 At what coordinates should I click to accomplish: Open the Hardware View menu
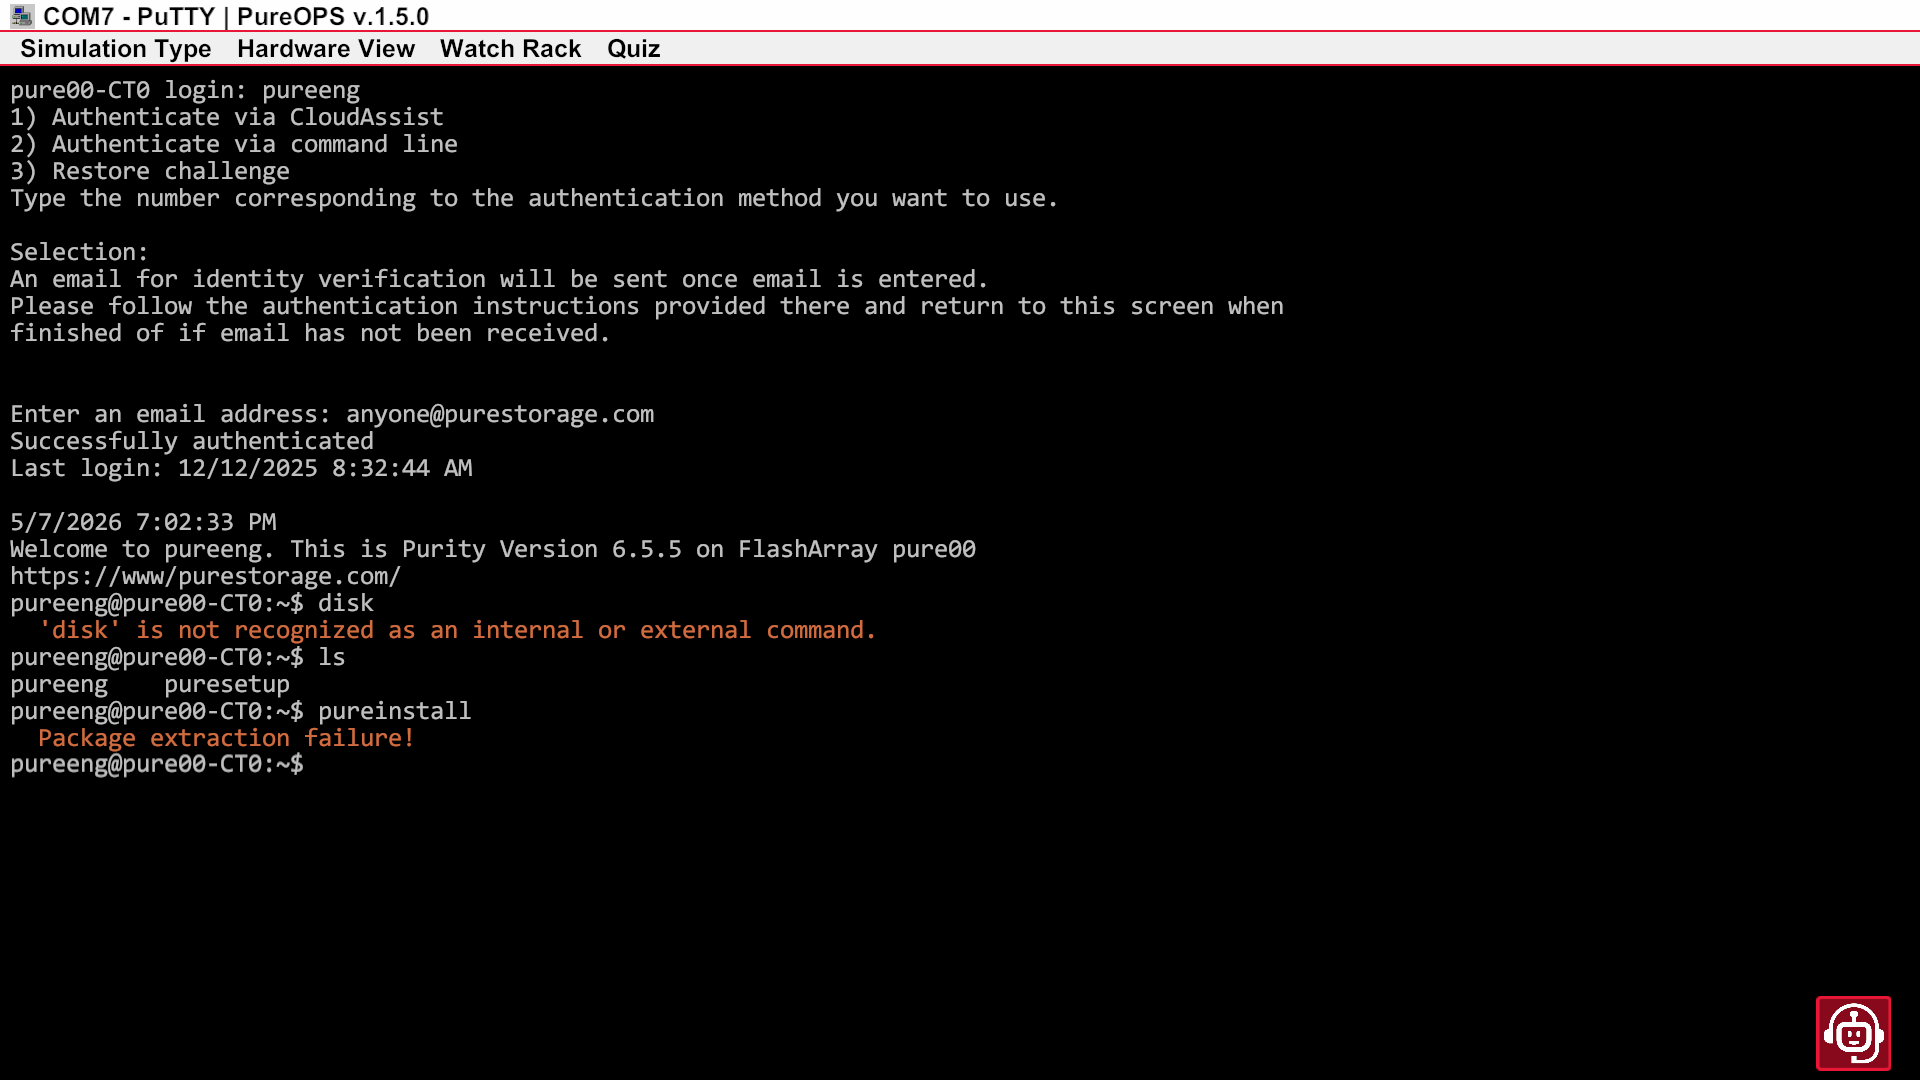[326, 49]
